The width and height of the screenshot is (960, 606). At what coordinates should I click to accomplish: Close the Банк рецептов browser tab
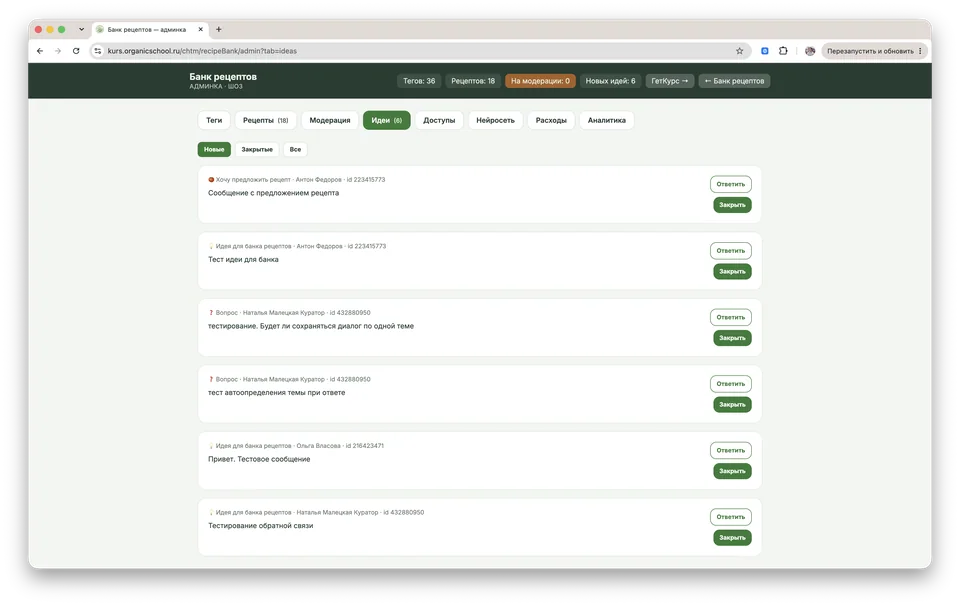[x=200, y=29]
